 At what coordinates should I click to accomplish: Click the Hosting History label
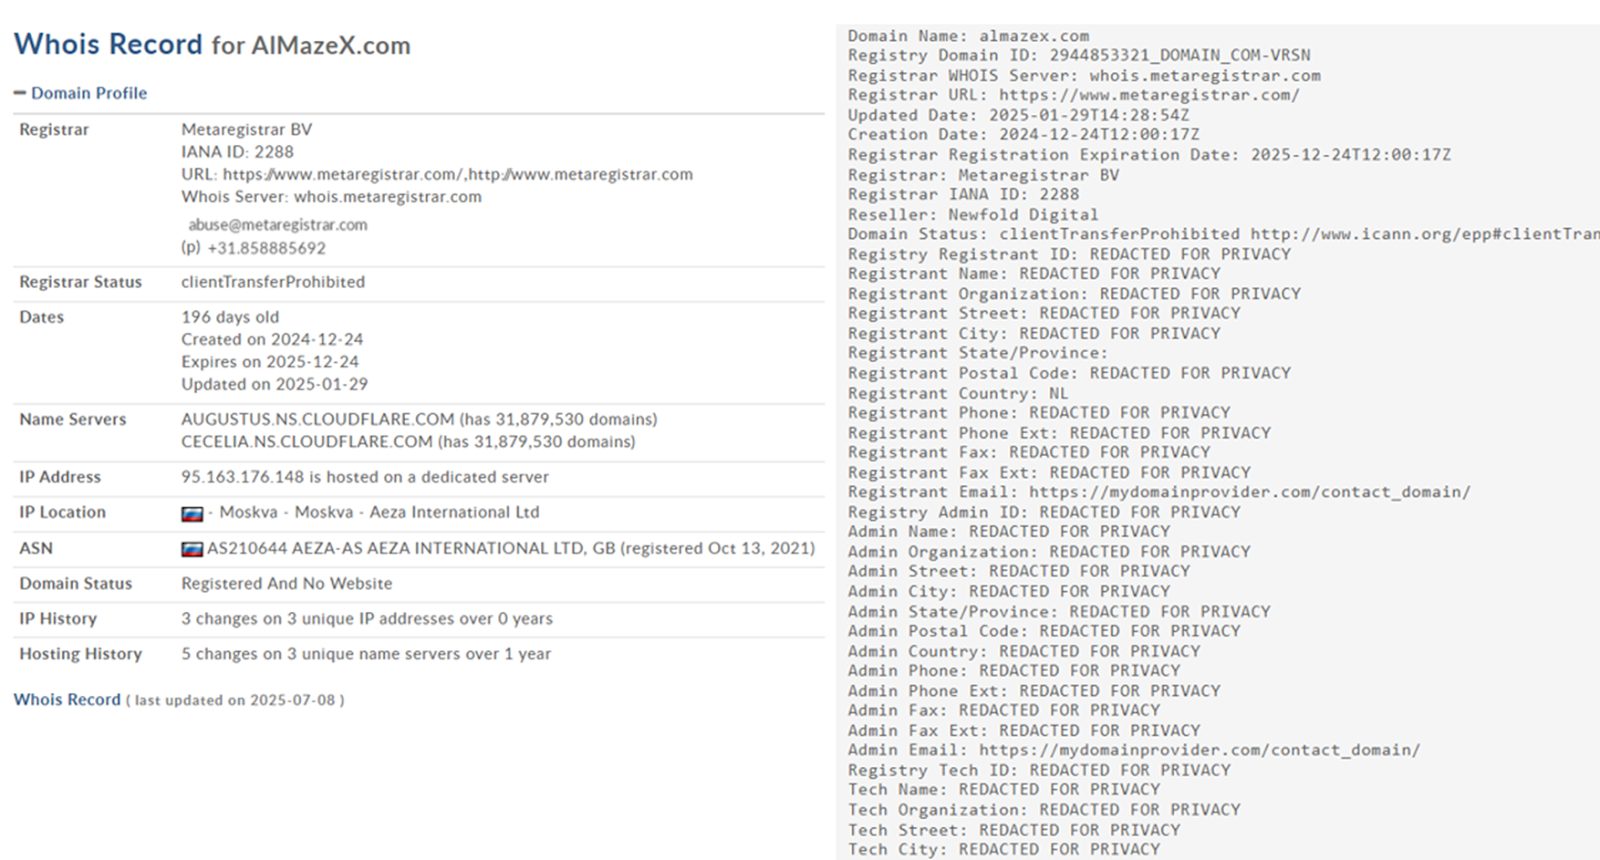pos(80,654)
